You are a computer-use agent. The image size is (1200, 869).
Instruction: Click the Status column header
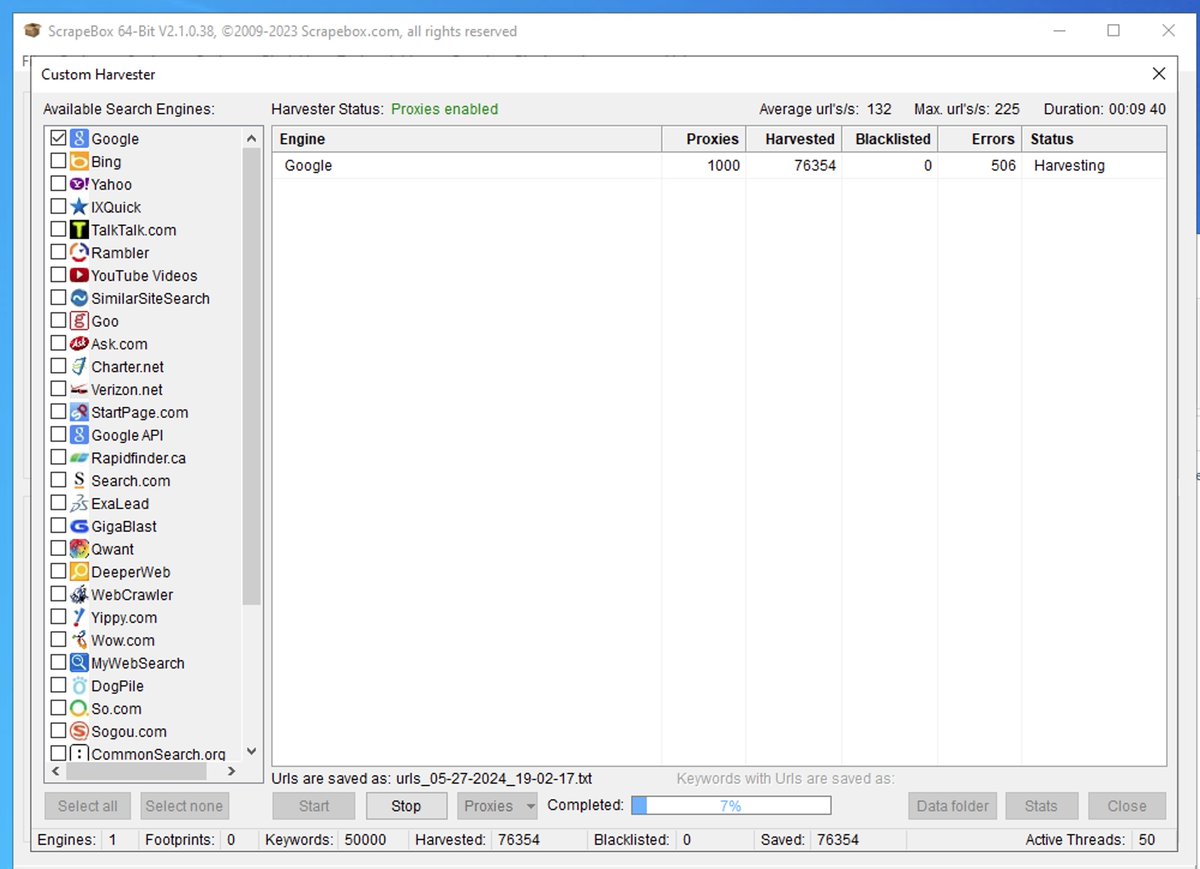click(x=1093, y=139)
